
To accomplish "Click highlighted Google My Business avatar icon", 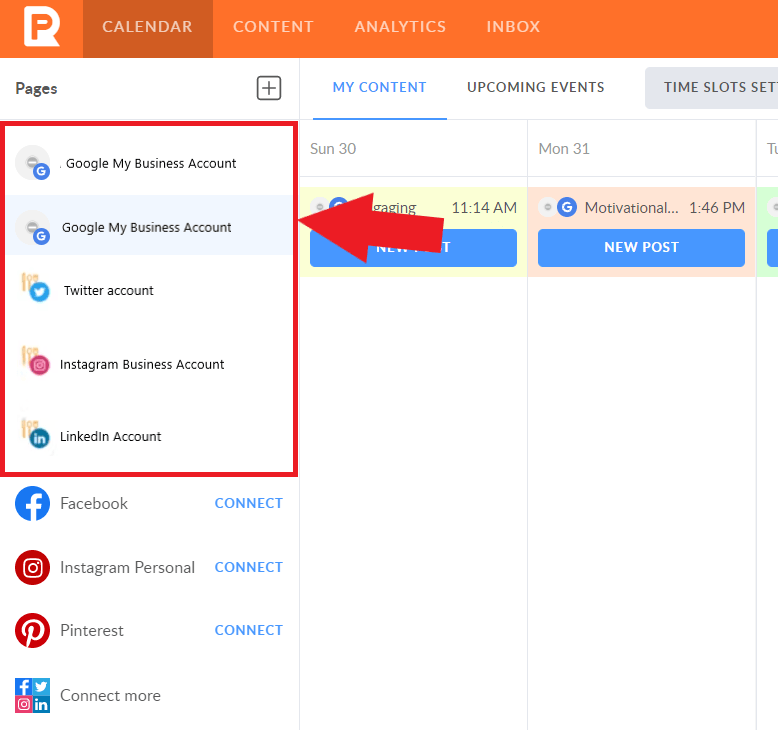I will pyautogui.click(x=33, y=227).
